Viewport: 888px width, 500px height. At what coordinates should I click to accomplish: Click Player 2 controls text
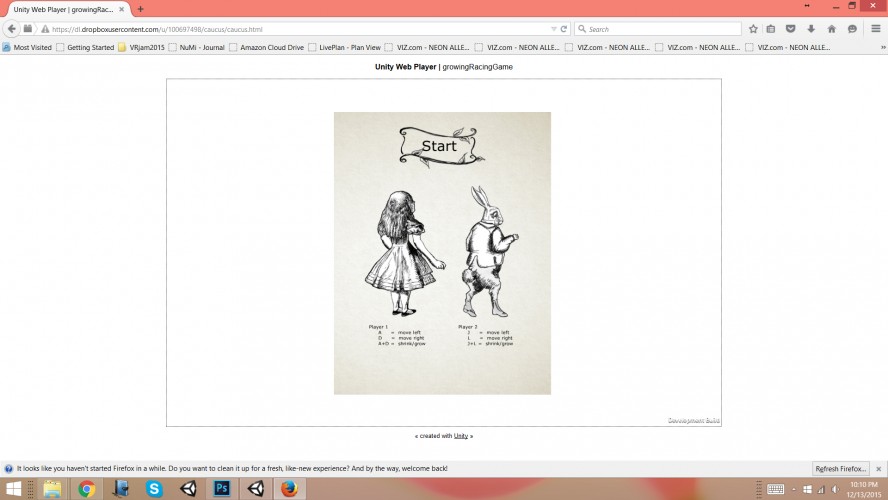coord(486,335)
